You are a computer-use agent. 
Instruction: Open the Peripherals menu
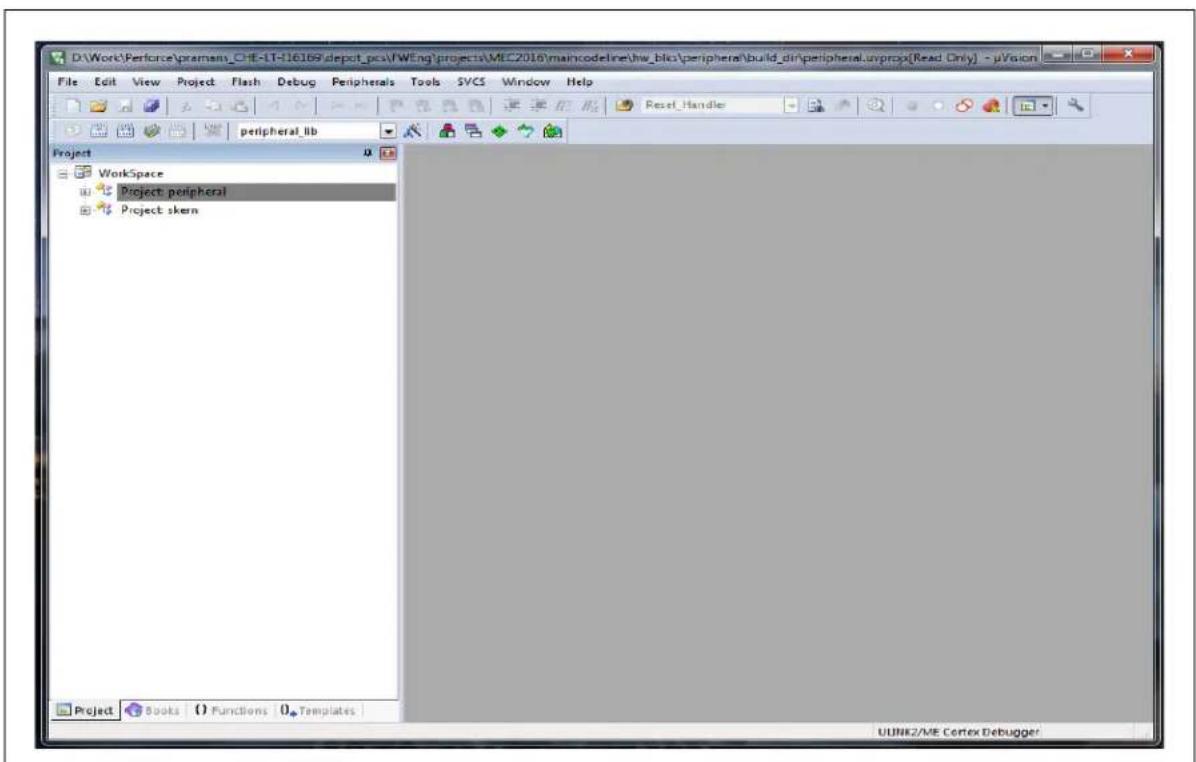[363, 82]
